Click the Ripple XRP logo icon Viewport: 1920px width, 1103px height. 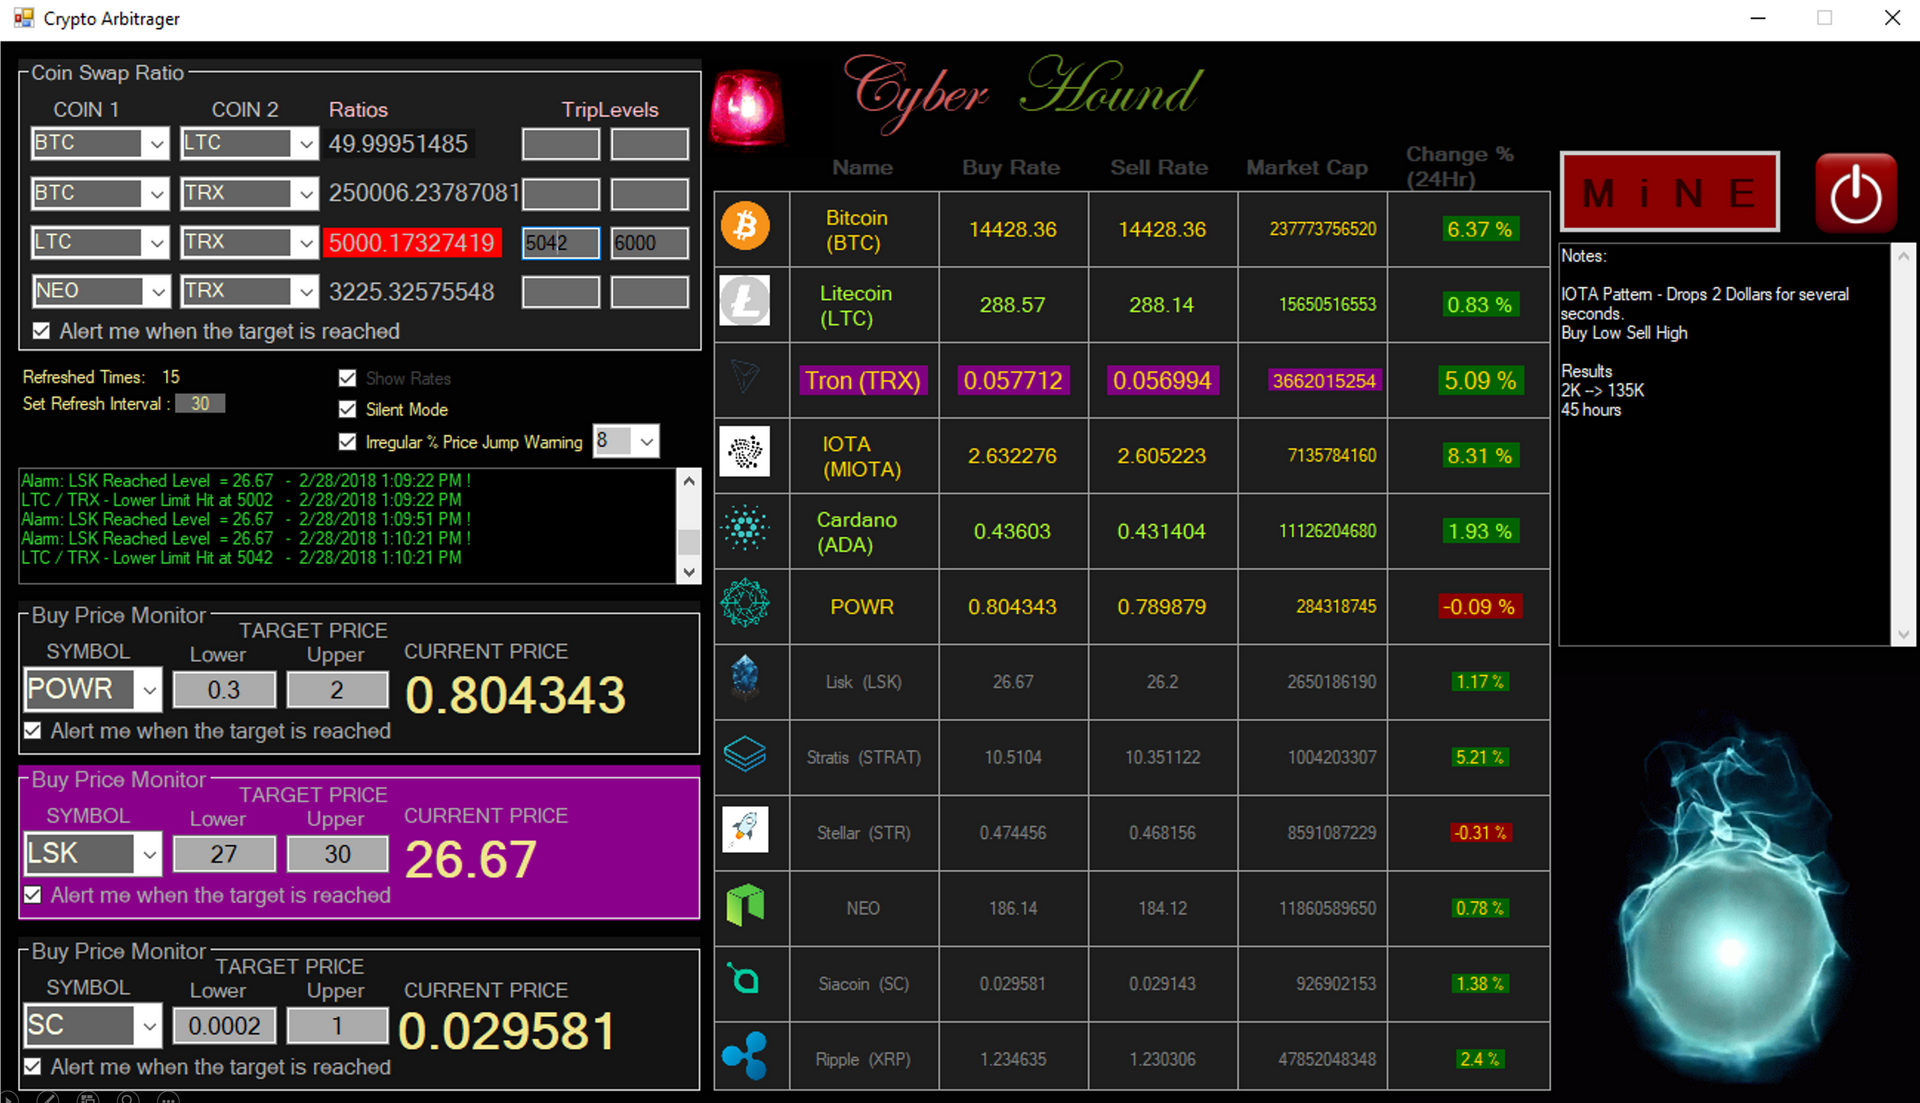tap(745, 1056)
